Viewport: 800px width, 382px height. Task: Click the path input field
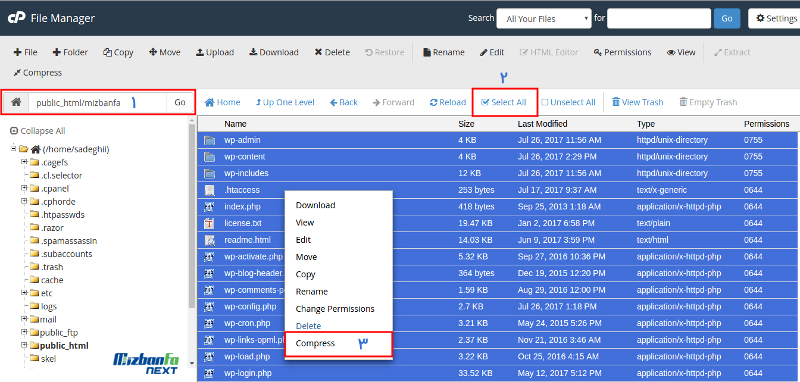(x=97, y=102)
